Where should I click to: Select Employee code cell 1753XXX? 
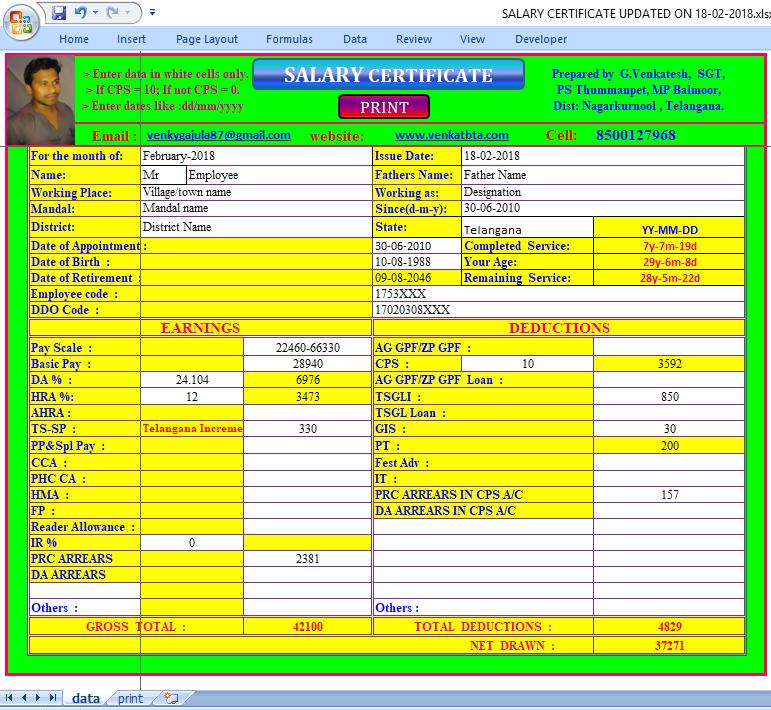[559, 294]
